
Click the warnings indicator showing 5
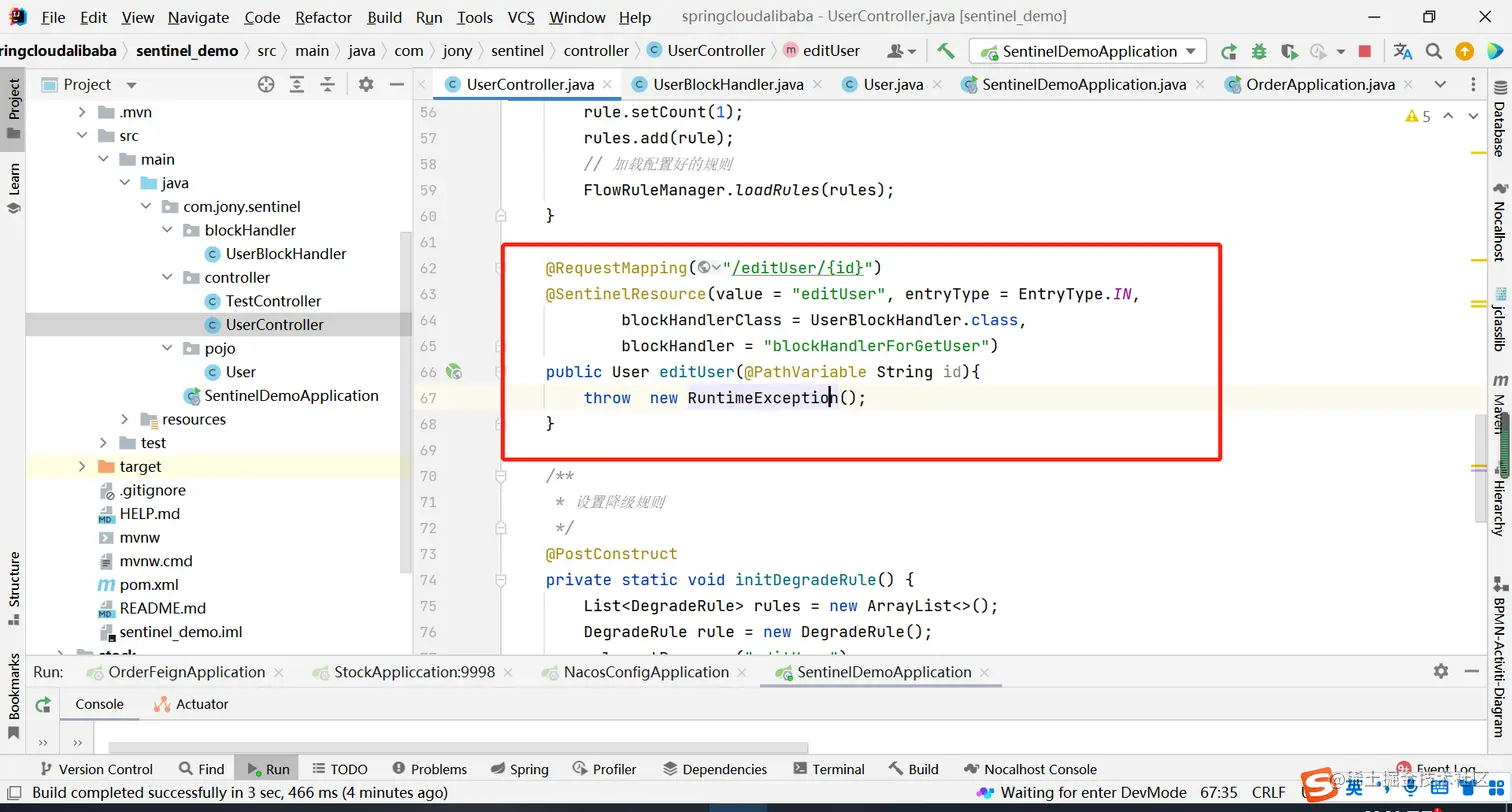[1418, 117]
